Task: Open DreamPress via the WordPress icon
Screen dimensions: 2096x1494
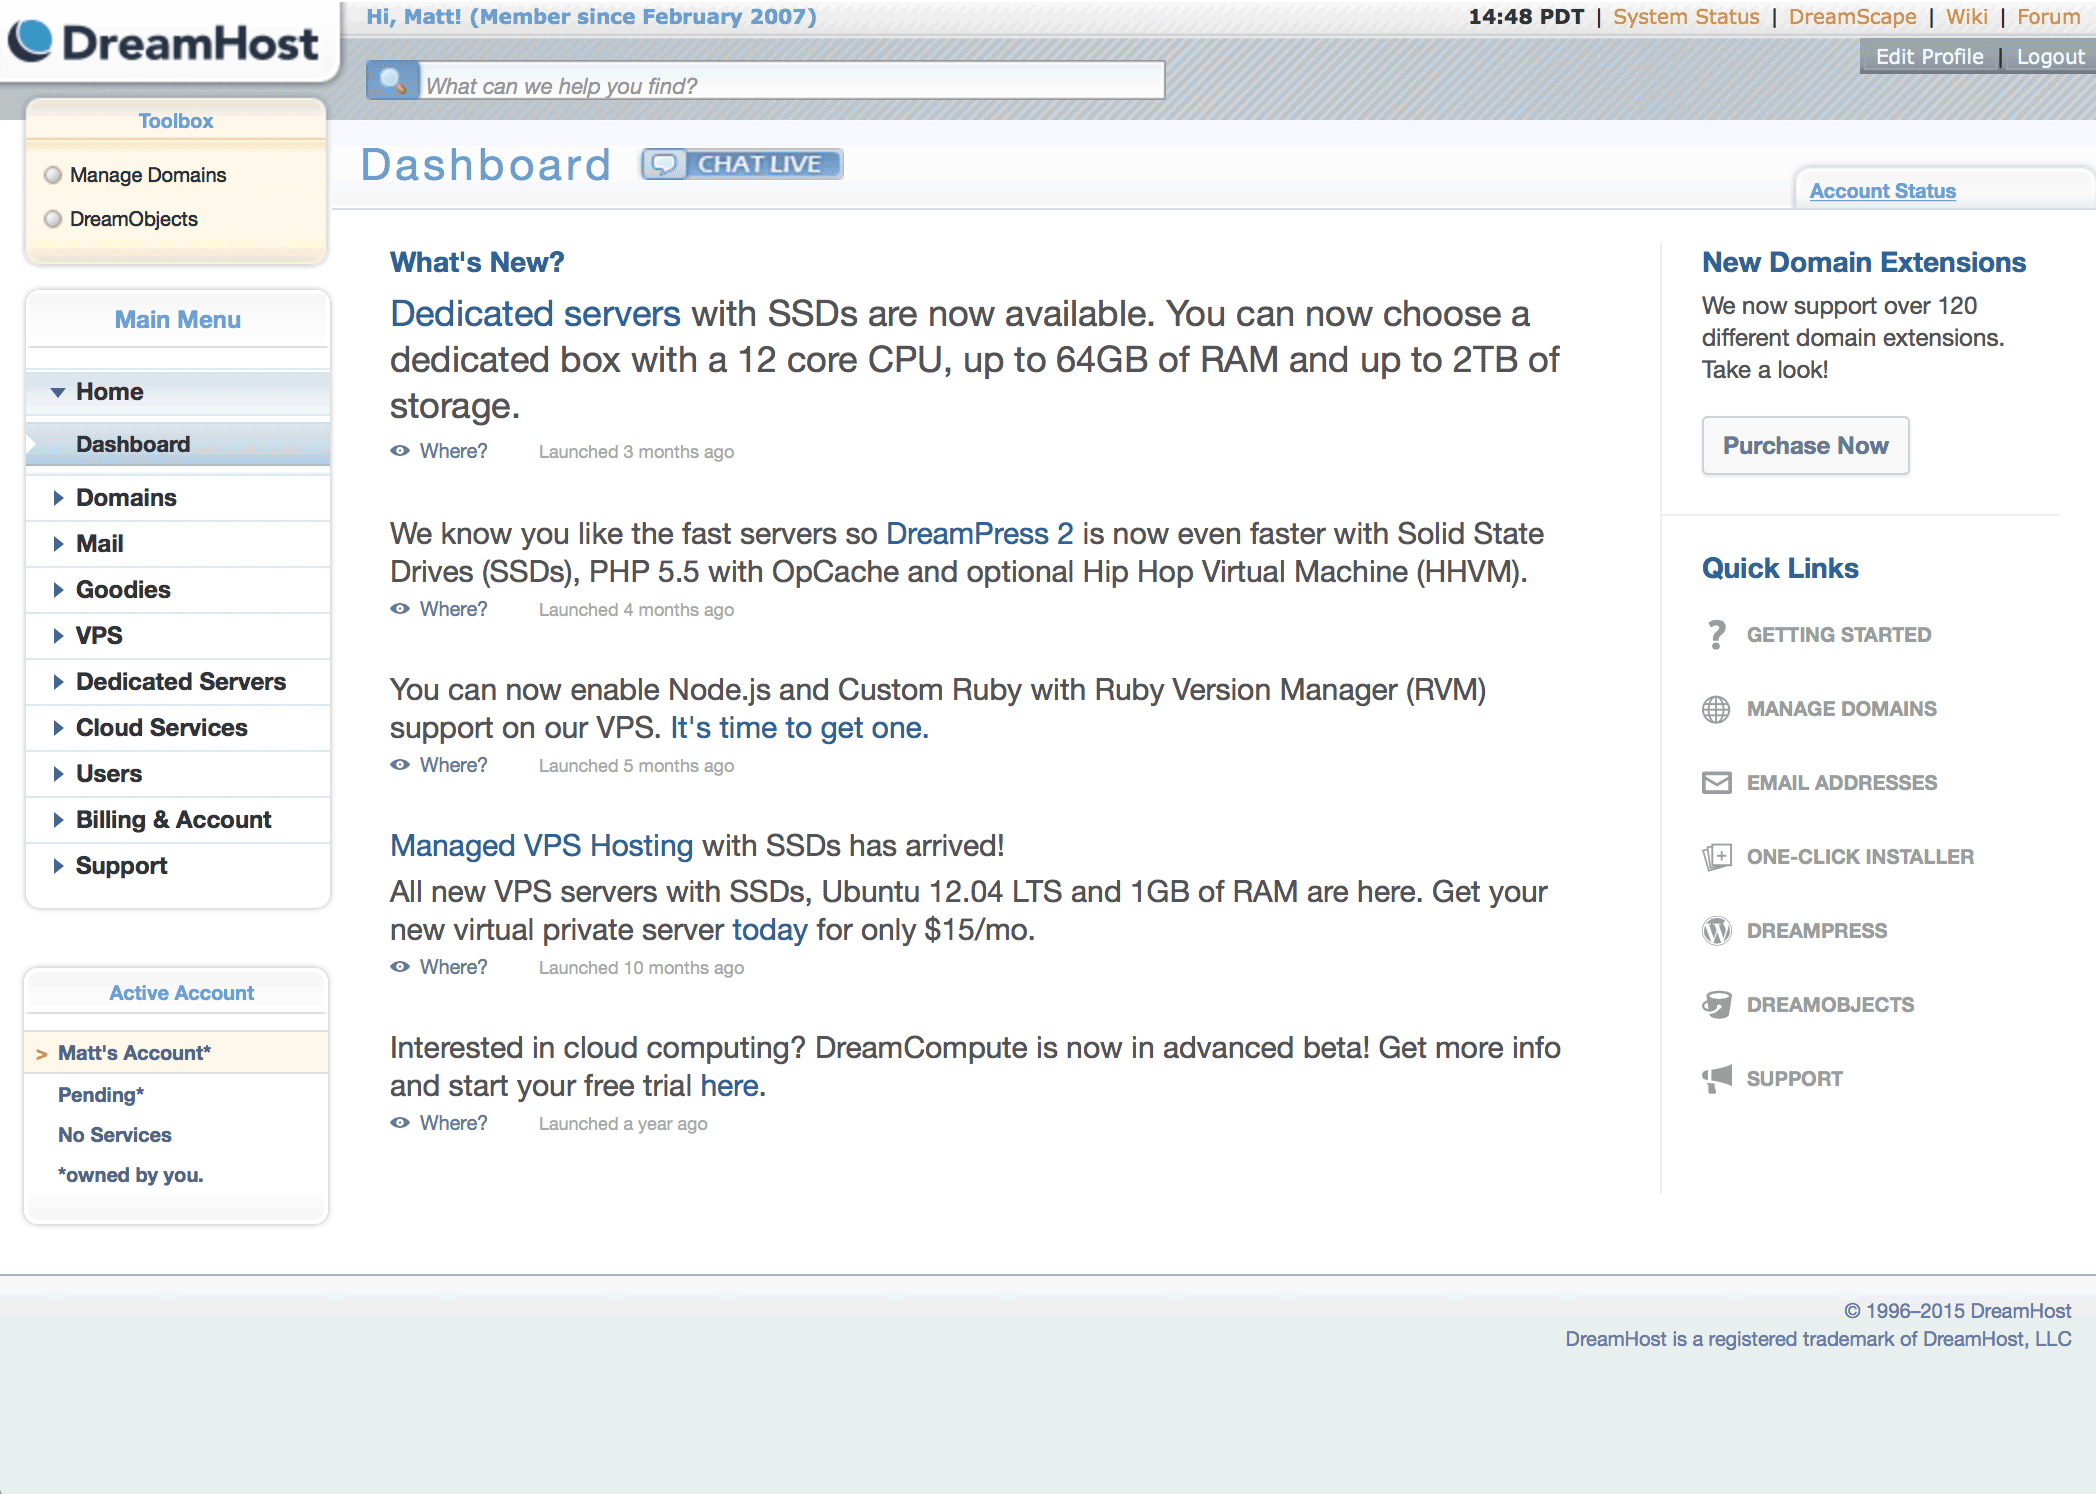Action: (x=1716, y=930)
